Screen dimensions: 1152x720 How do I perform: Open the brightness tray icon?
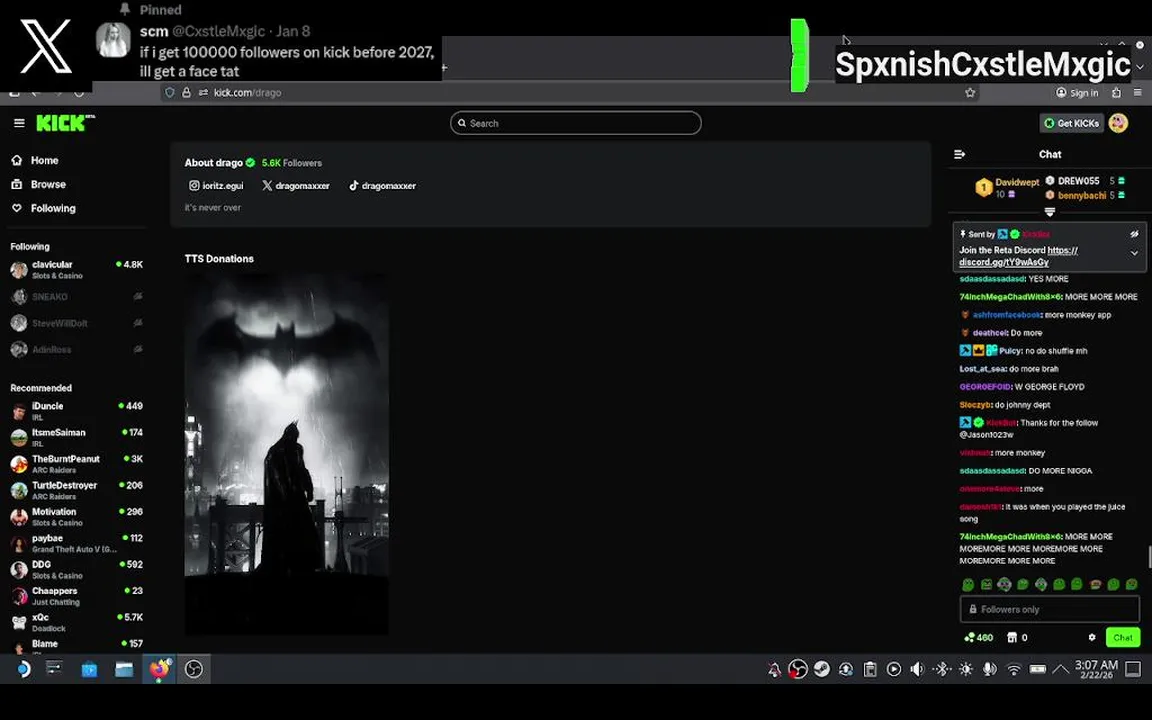[965, 669]
